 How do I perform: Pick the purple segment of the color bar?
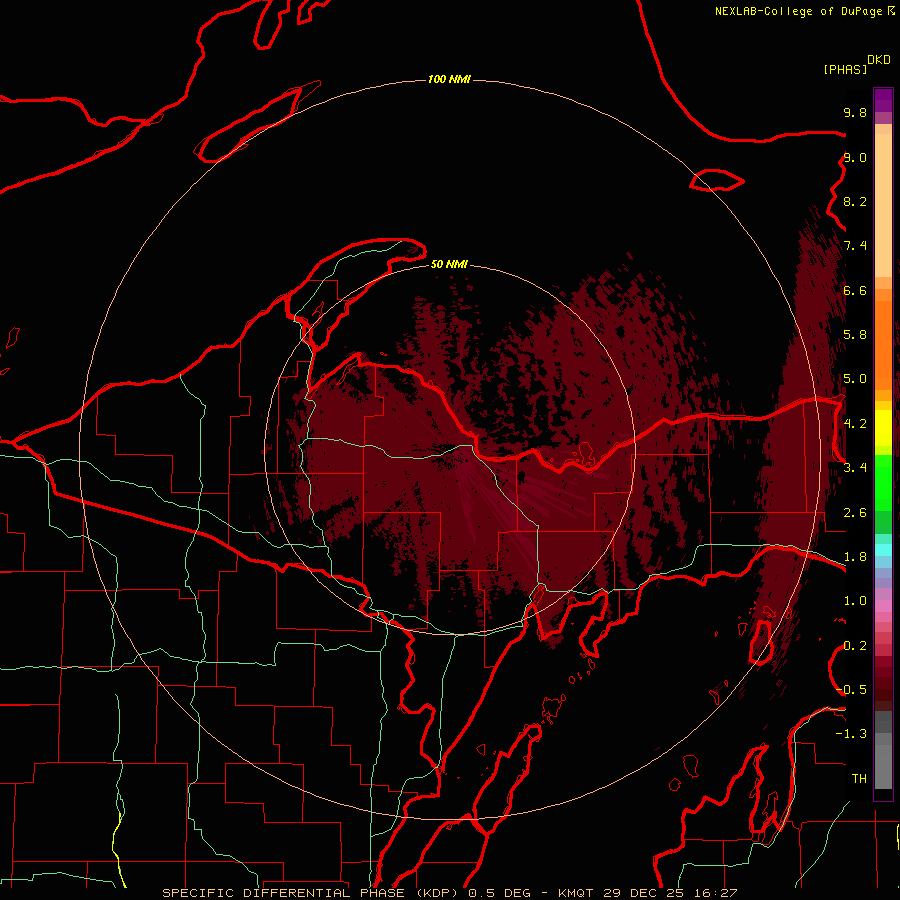883,101
